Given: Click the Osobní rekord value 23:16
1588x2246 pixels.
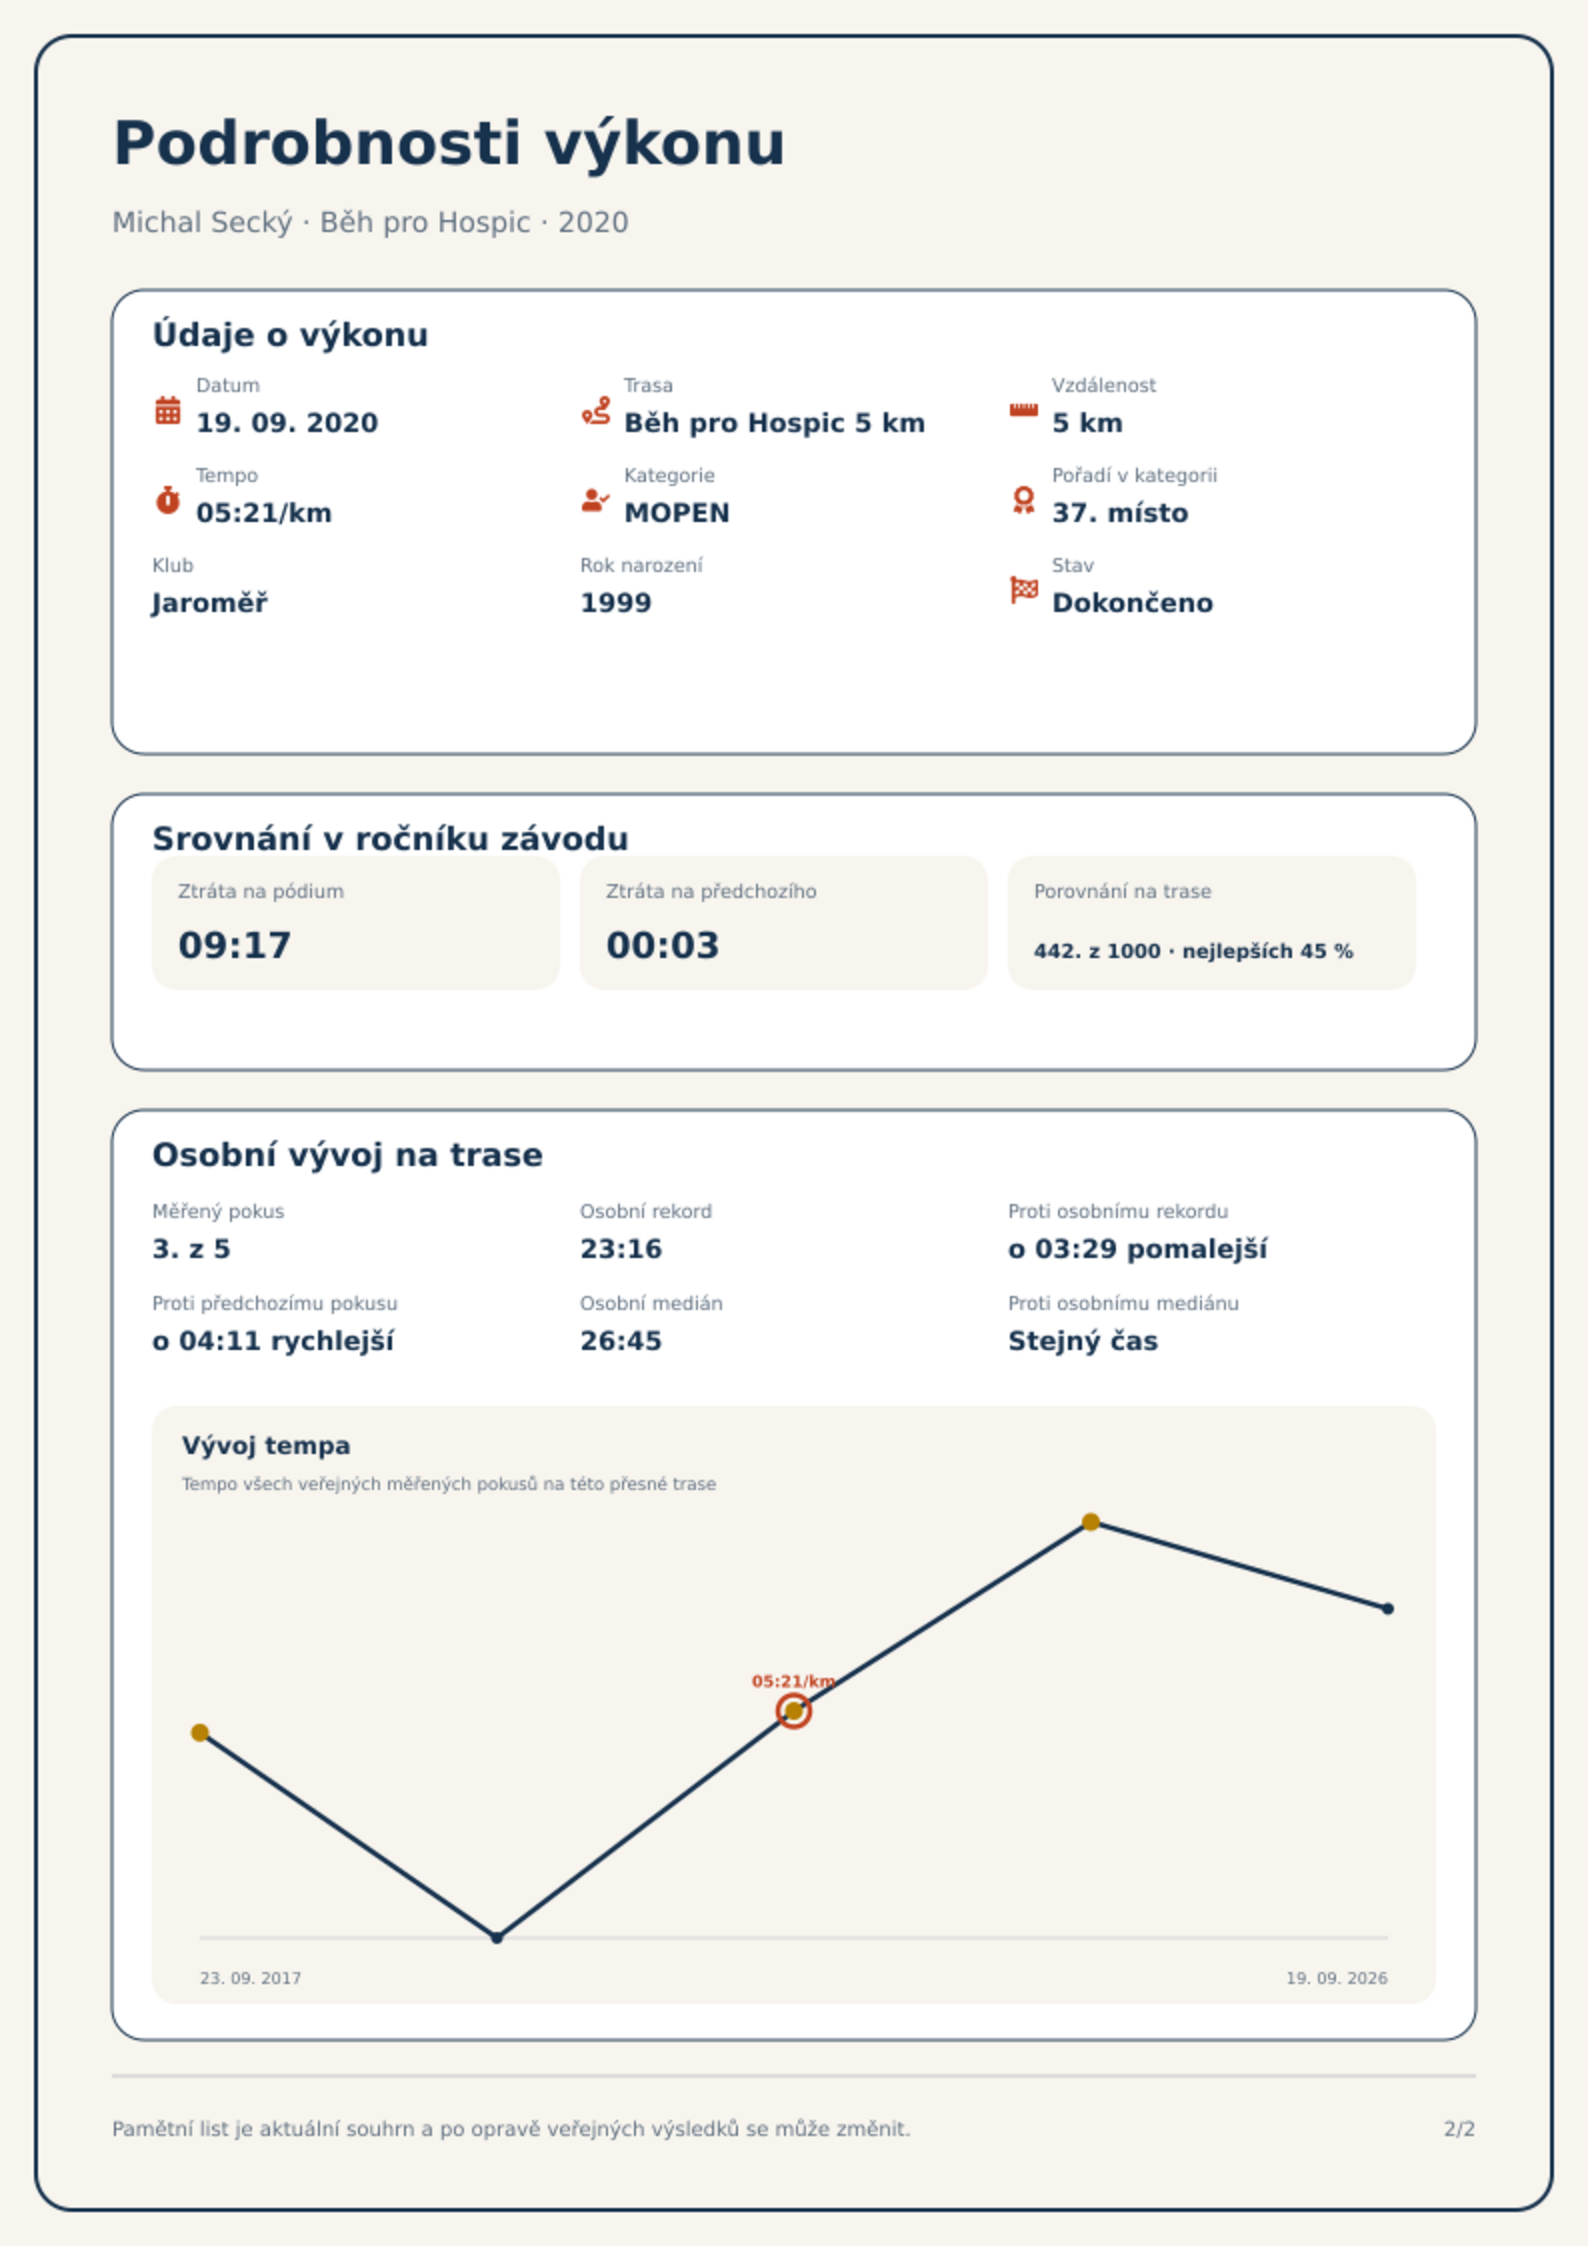Looking at the screenshot, I should click(x=621, y=1249).
